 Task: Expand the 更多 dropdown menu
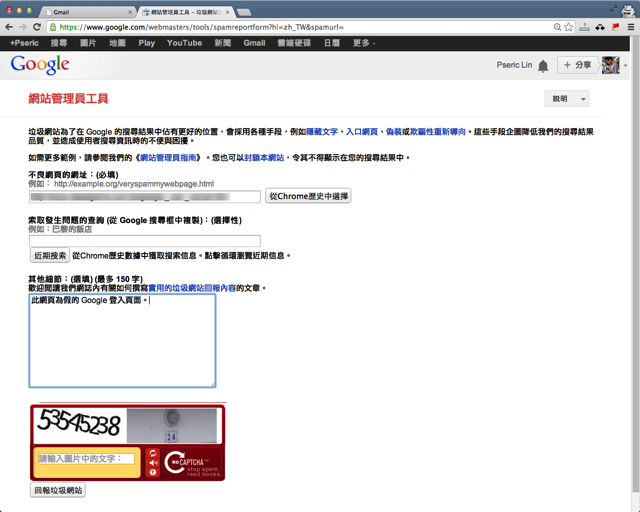(x=364, y=43)
